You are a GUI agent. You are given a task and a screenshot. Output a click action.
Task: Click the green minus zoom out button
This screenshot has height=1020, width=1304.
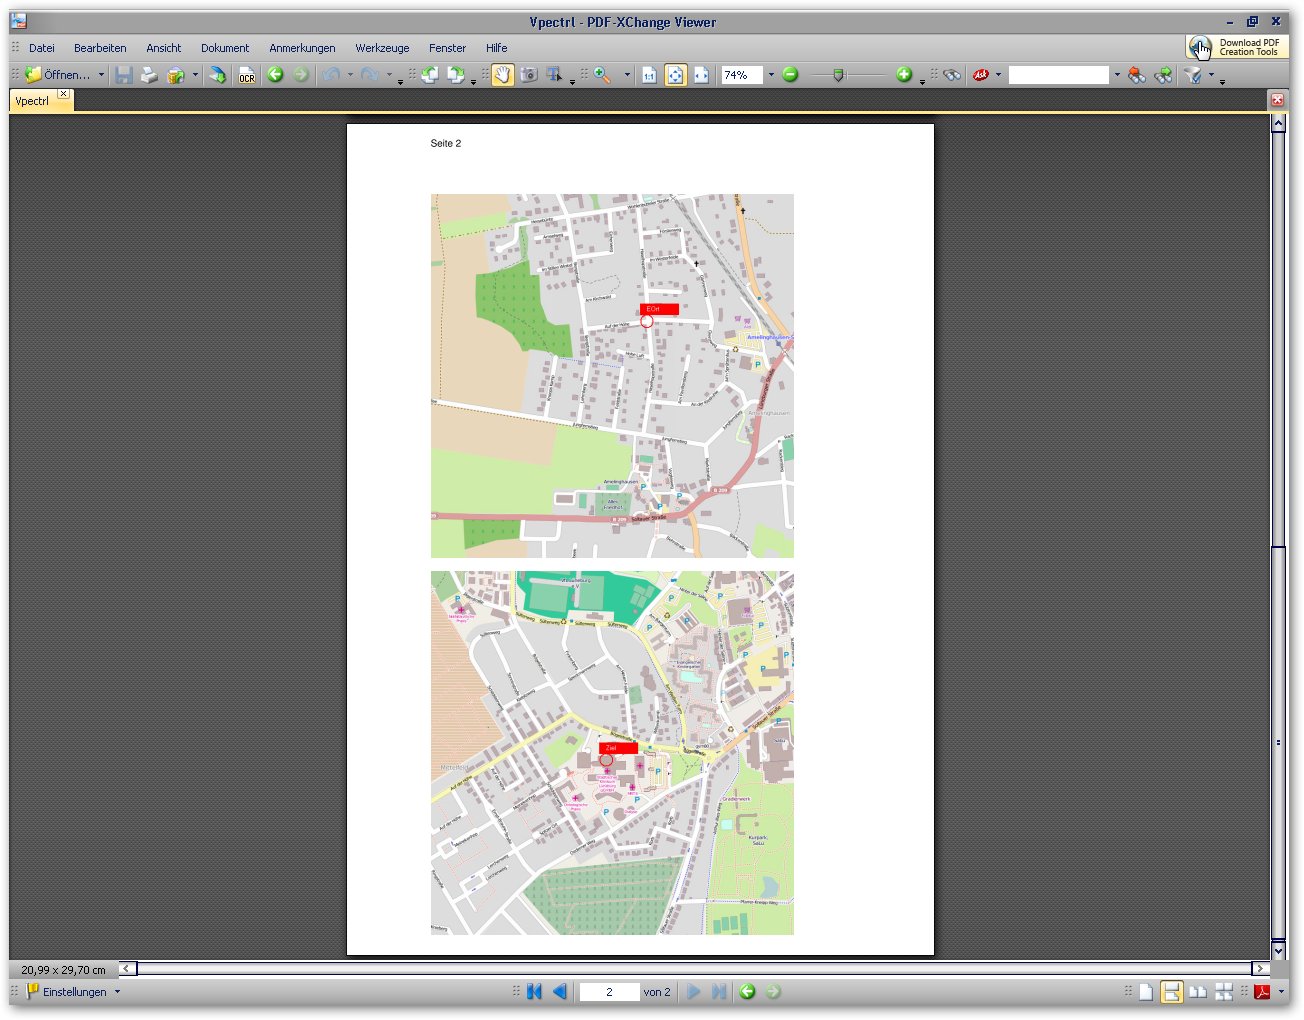[790, 75]
